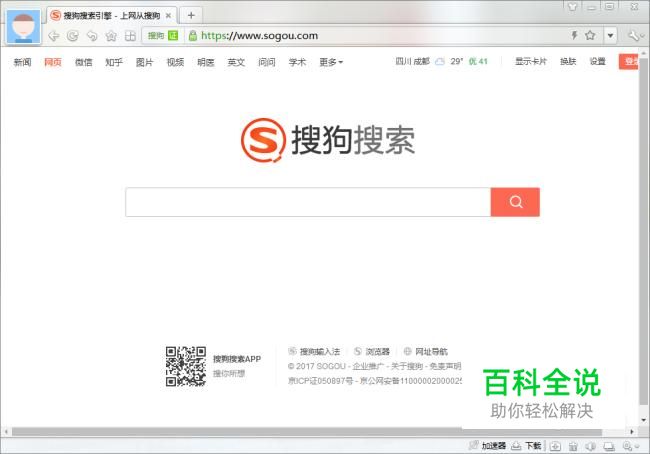Open 浏览器 link in footer
Image resolution: width=650 pixels, height=454 pixels.
coord(372,352)
